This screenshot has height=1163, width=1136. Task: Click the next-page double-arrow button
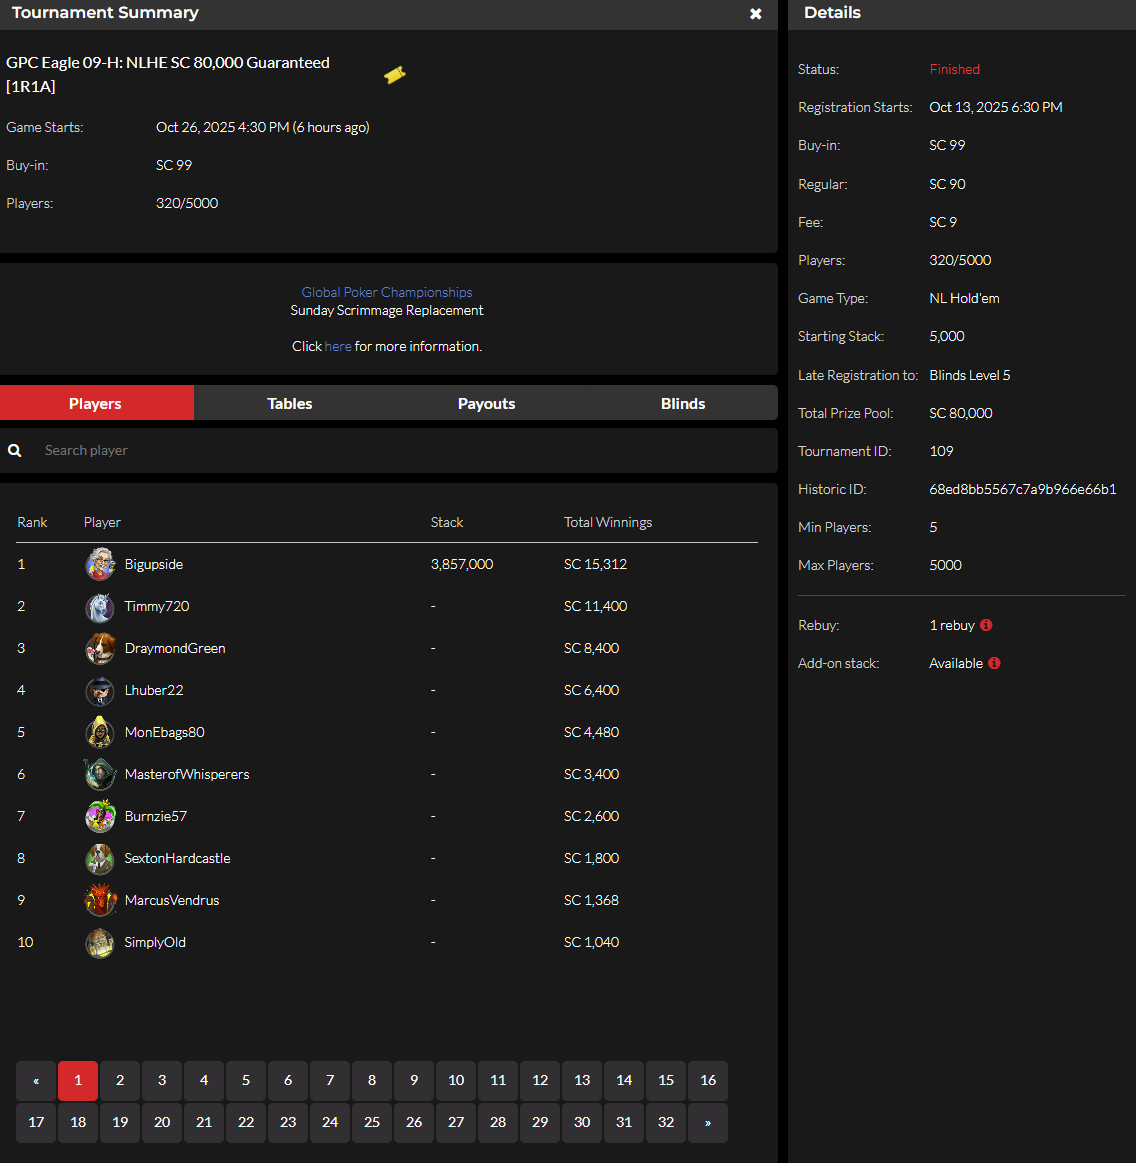(x=708, y=1123)
